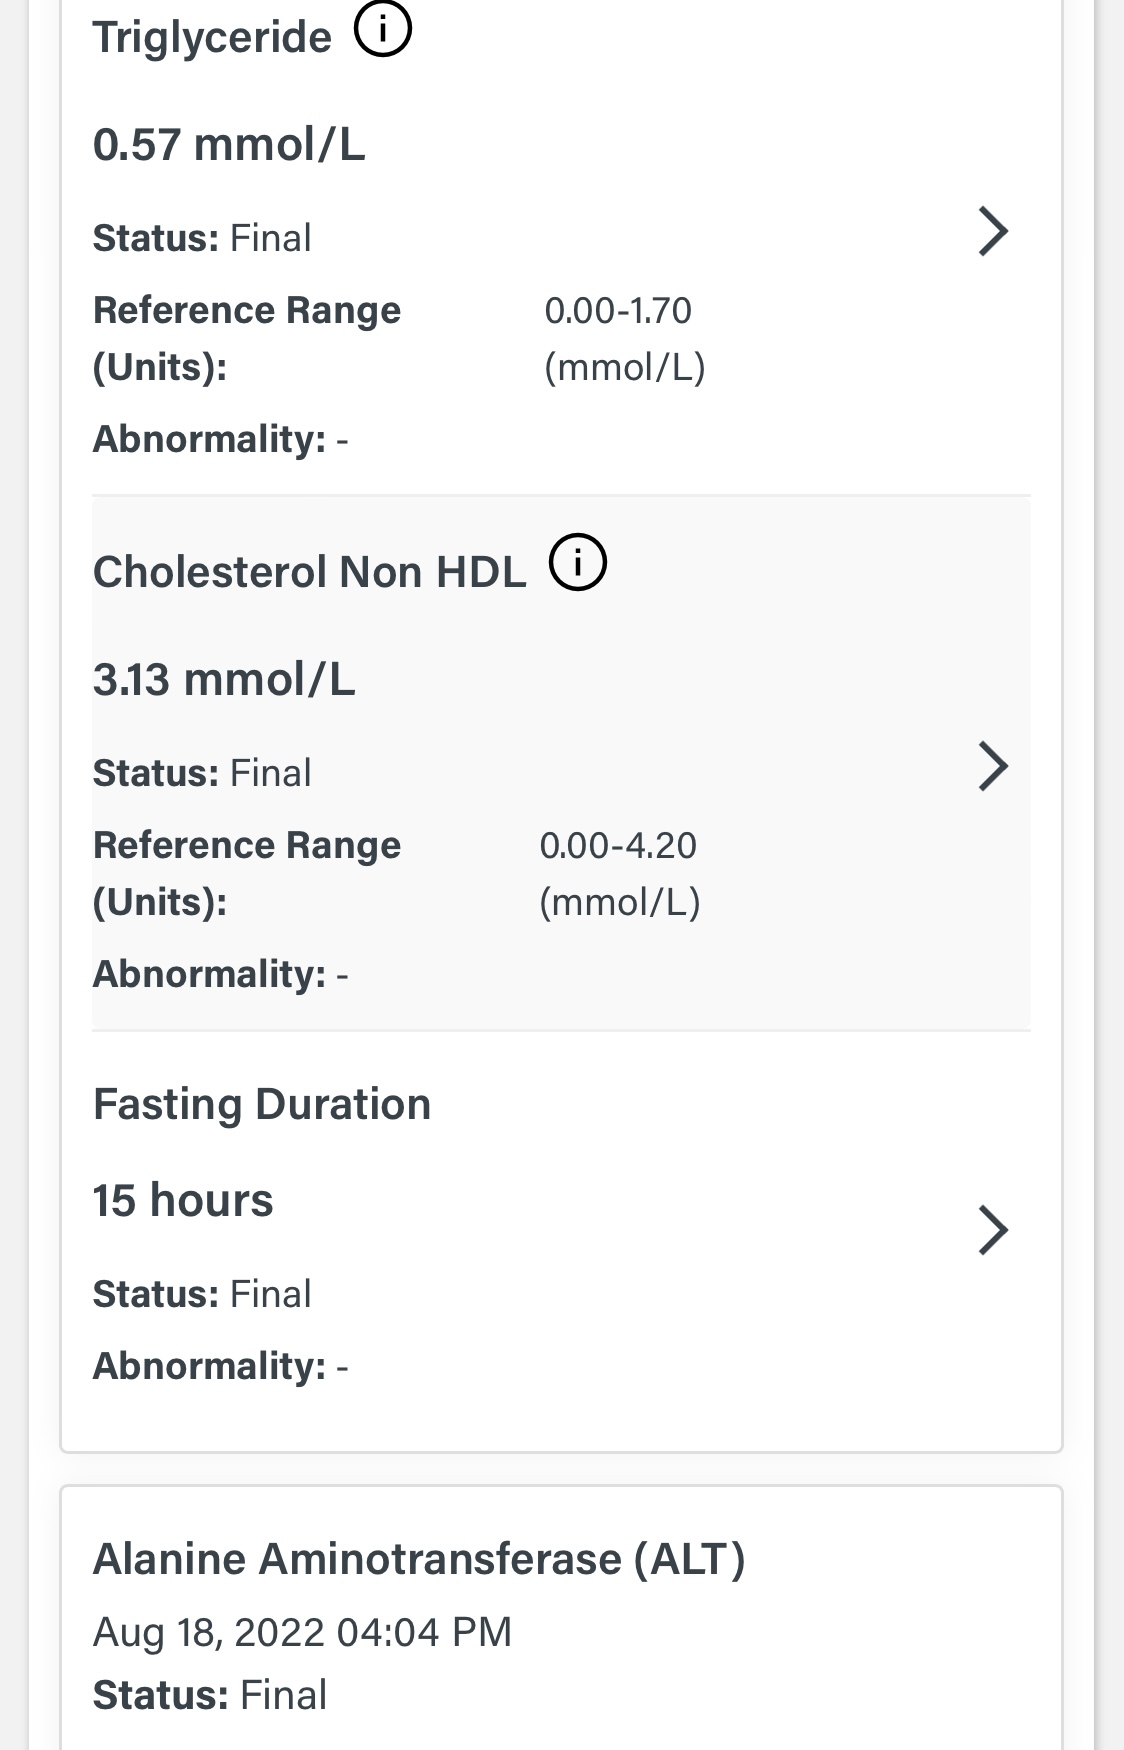Click Triglyceride reference range 0.00-1.70

pos(618,311)
